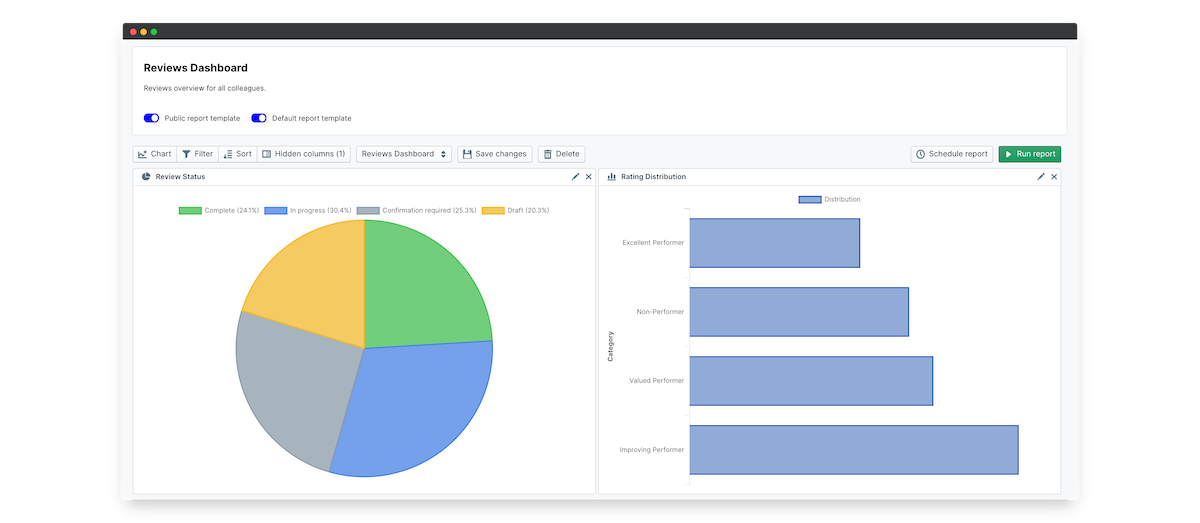
Task: Click the Non-Performer axis label
Action: click(x=660, y=312)
